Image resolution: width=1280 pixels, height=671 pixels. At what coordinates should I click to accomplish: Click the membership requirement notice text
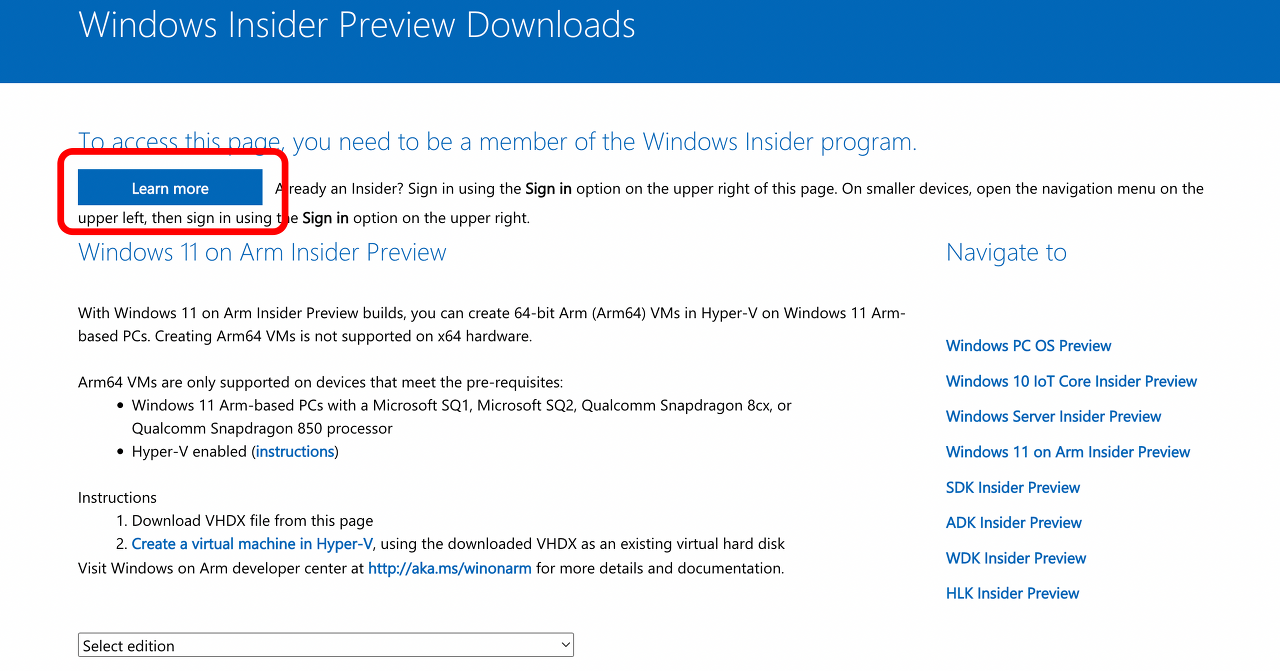[497, 141]
